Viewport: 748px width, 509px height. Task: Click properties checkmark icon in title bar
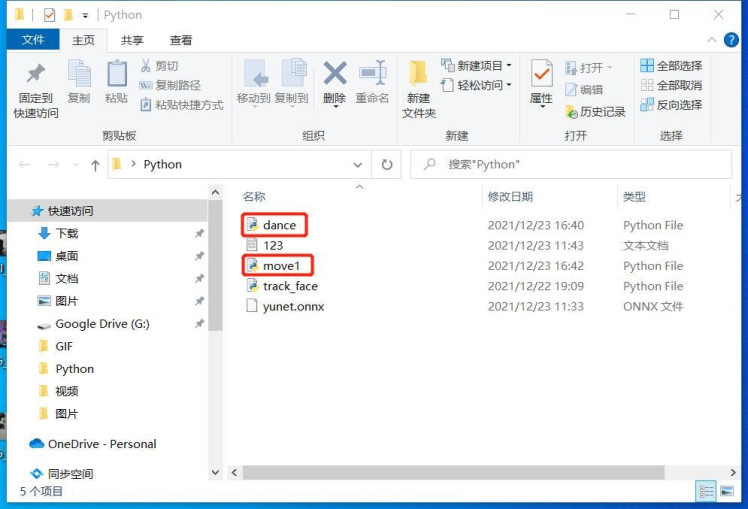tap(49, 15)
